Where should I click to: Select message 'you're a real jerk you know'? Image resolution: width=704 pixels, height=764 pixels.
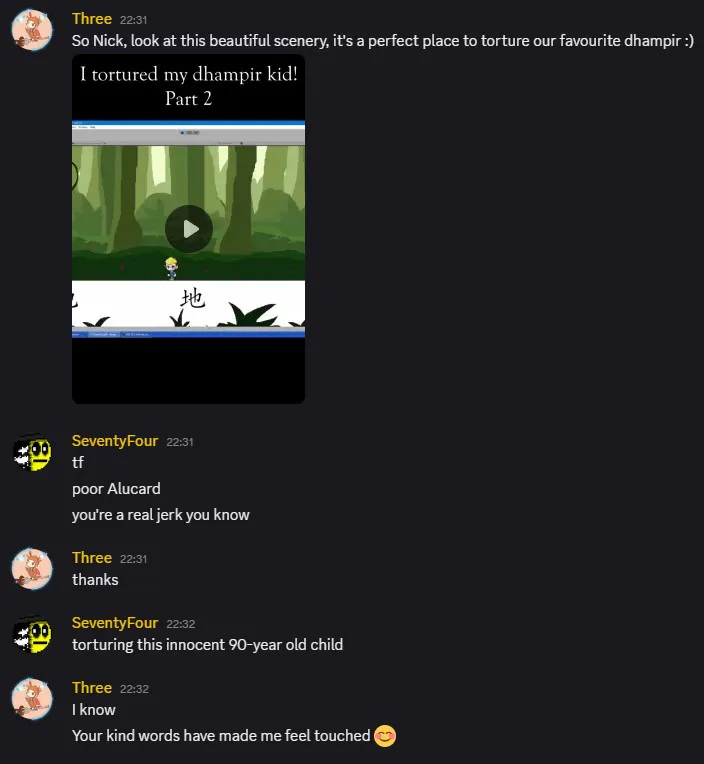[x=161, y=515]
